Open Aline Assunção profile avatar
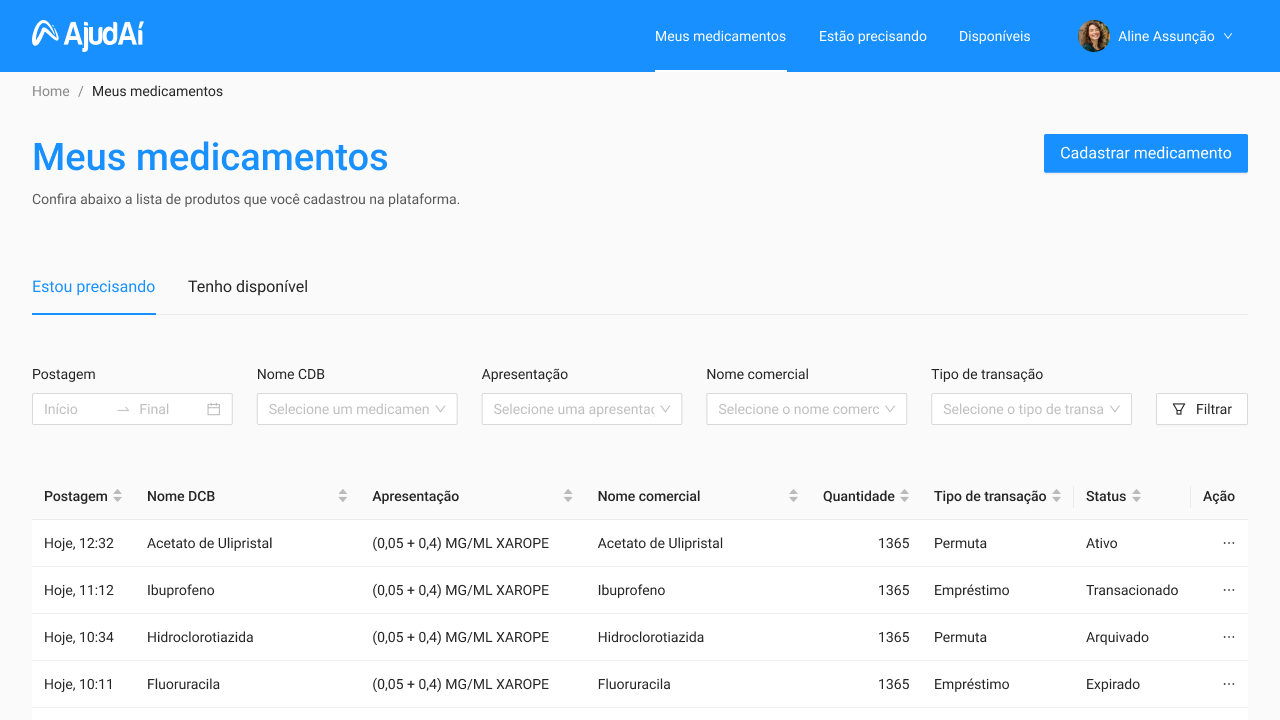The height and width of the screenshot is (720, 1280). [x=1094, y=36]
